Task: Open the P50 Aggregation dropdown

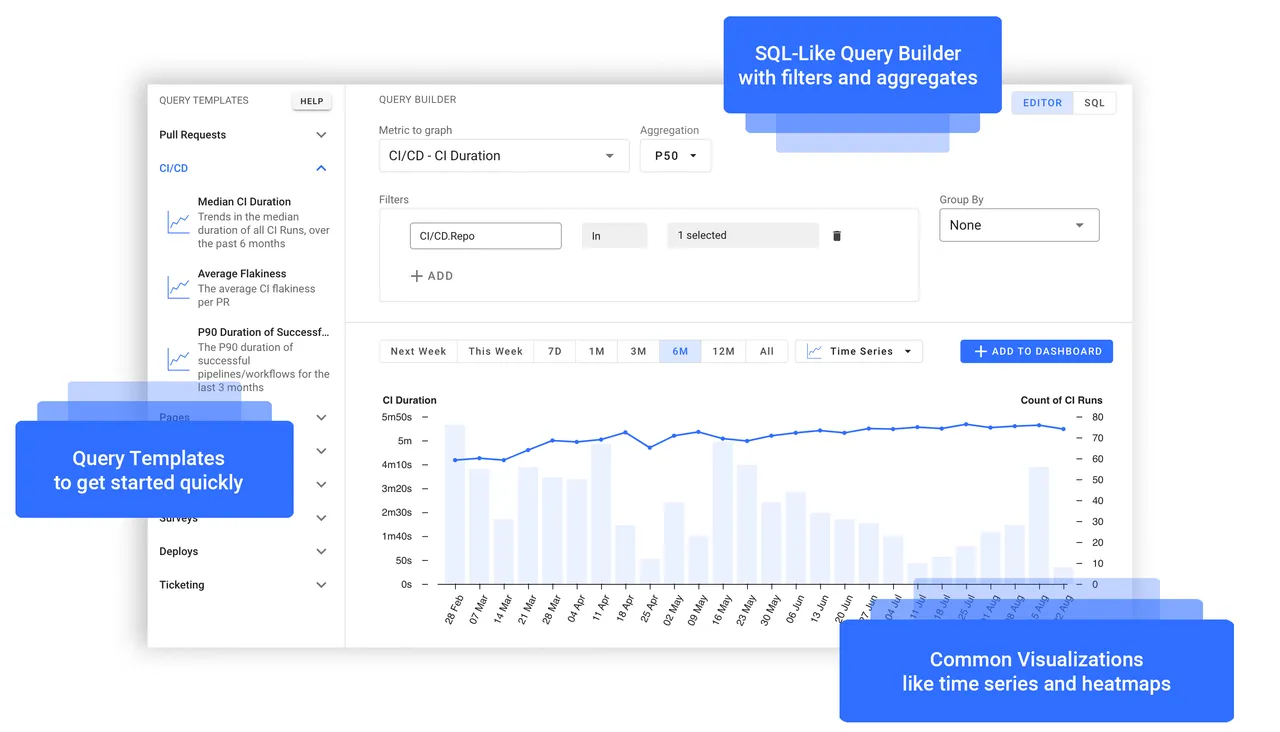Action: click(675, 156)
